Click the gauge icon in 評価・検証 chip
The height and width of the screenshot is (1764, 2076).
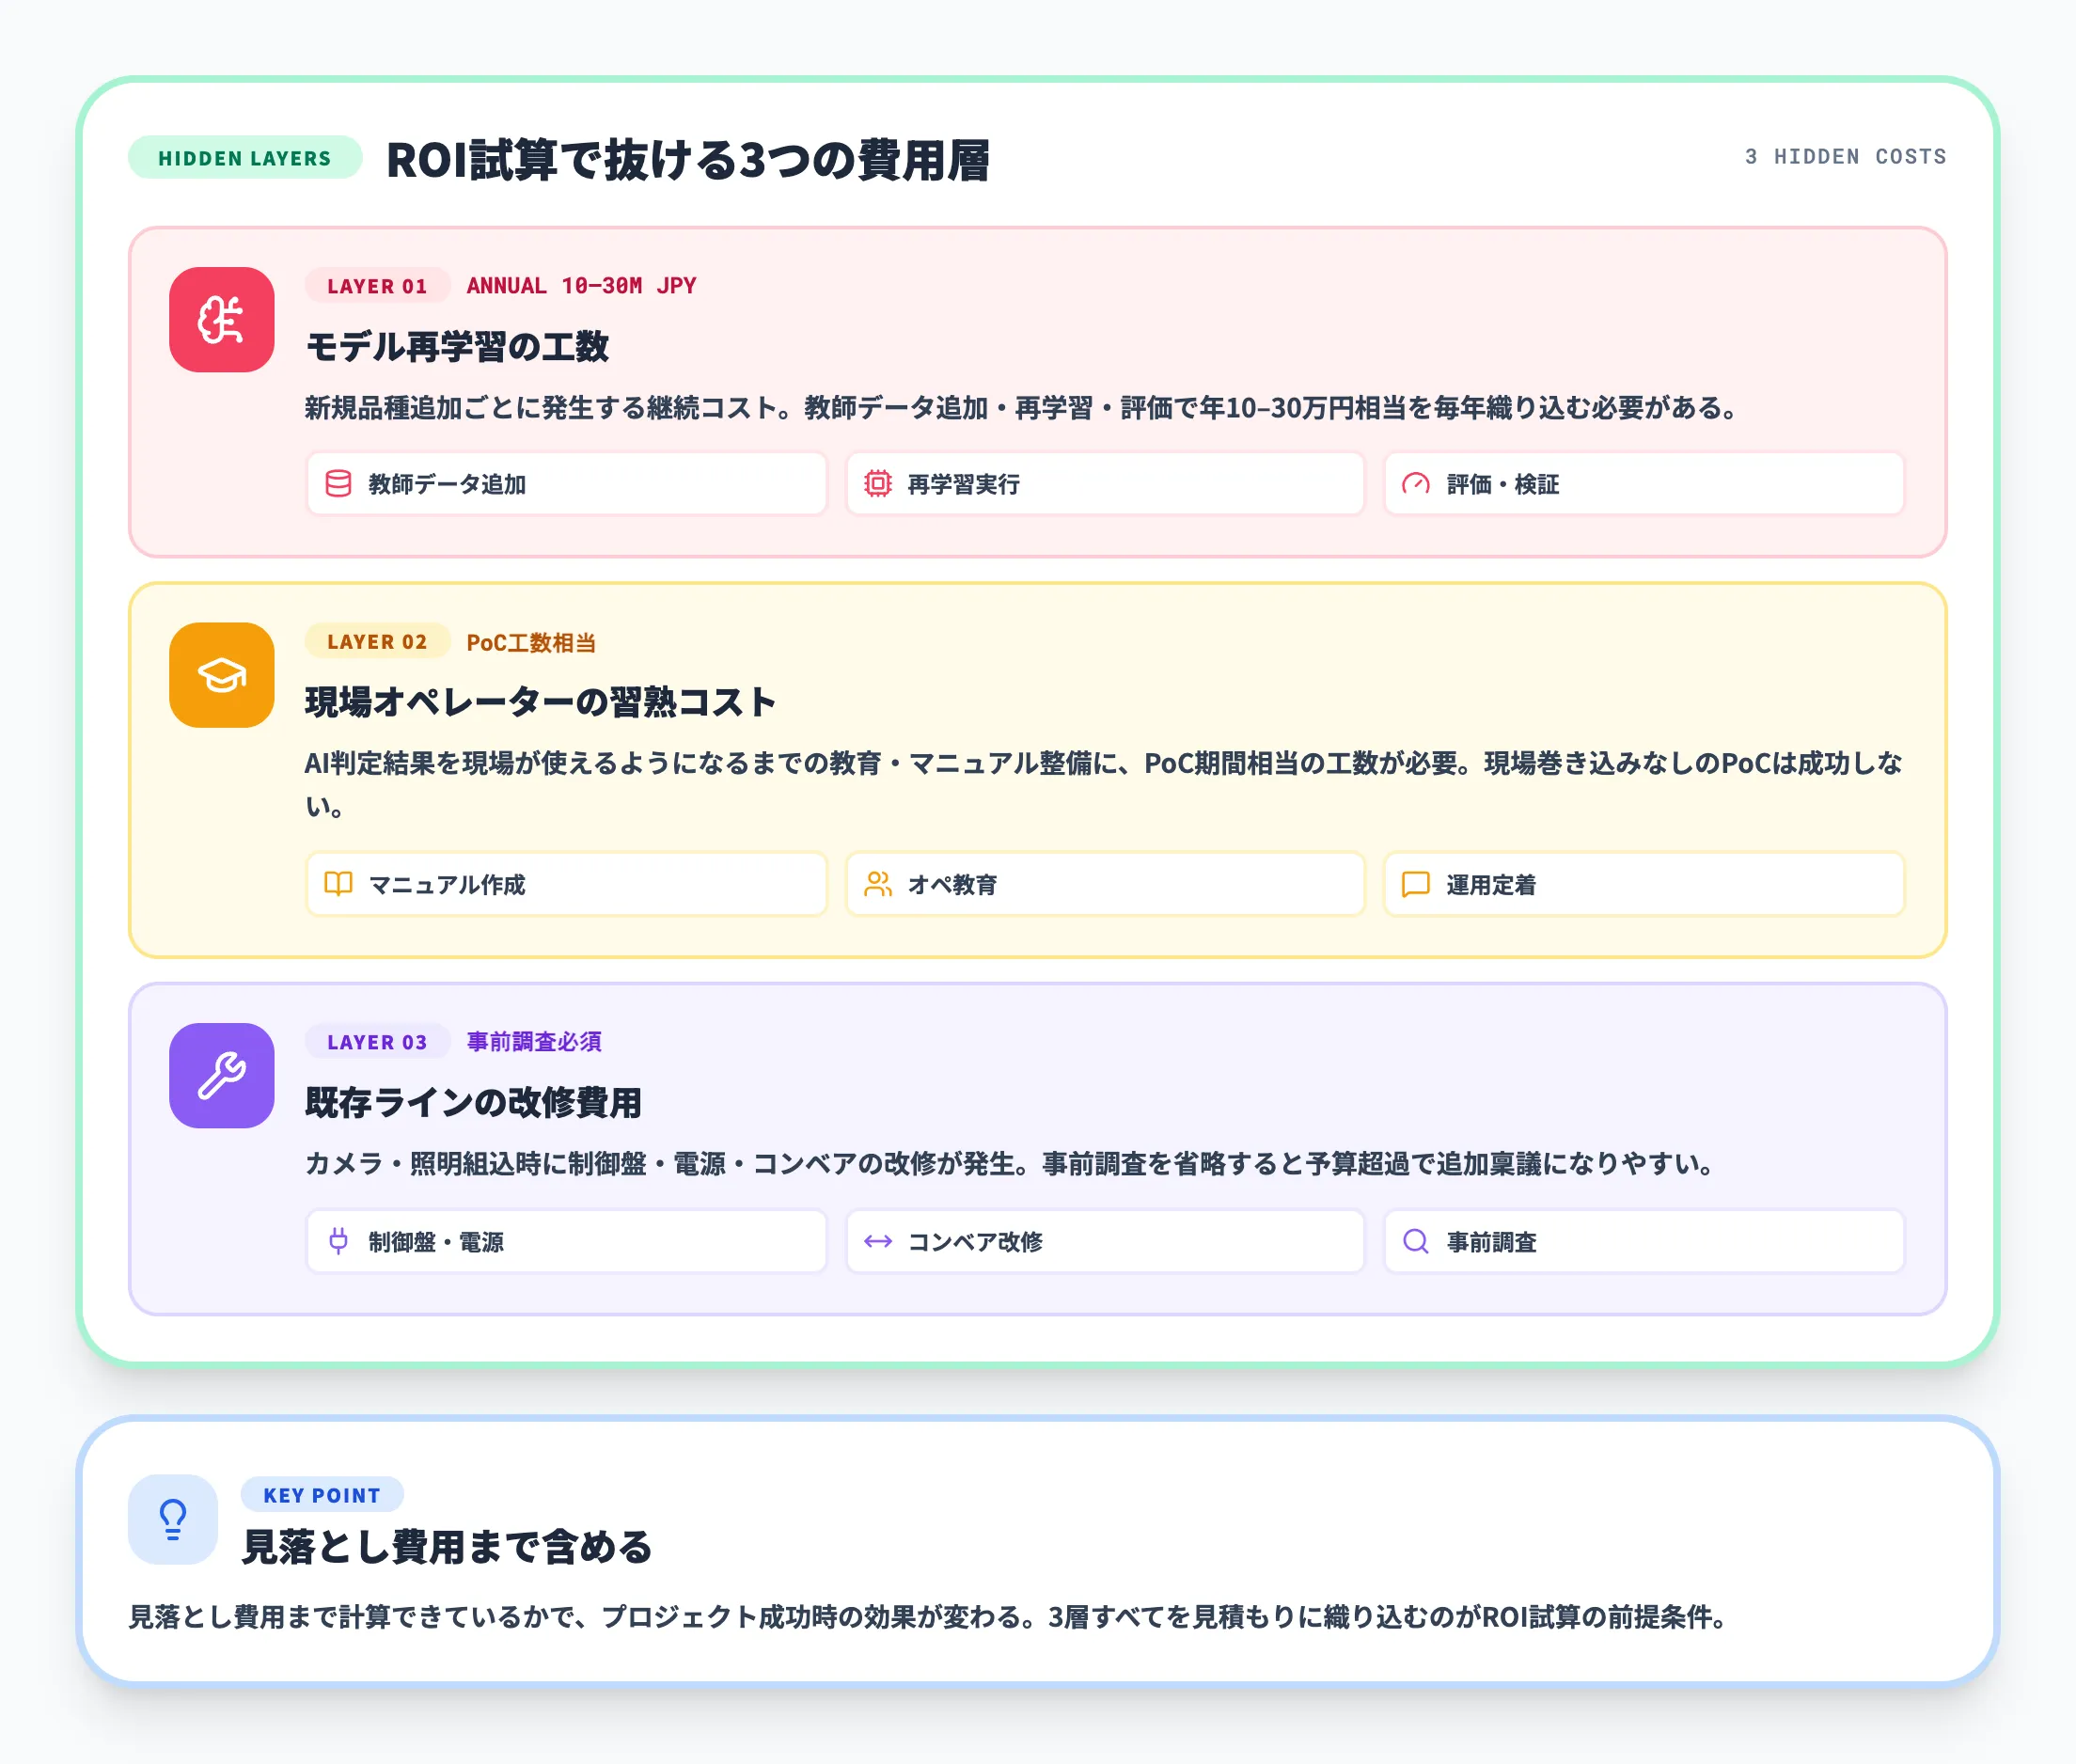(1415, 484)
